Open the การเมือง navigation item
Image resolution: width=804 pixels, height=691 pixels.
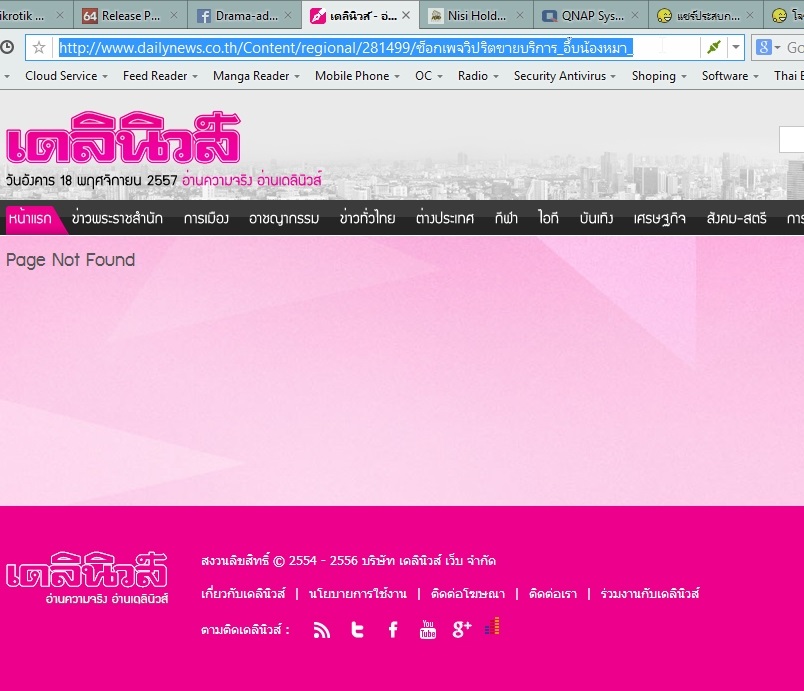[206, 218]
